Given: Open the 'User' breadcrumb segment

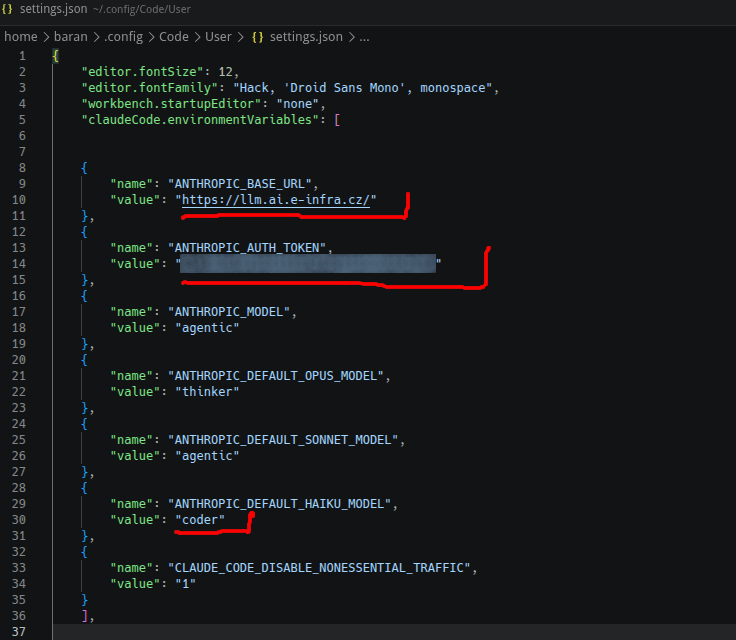Looking at the screenshot, I should pos(218,37).
